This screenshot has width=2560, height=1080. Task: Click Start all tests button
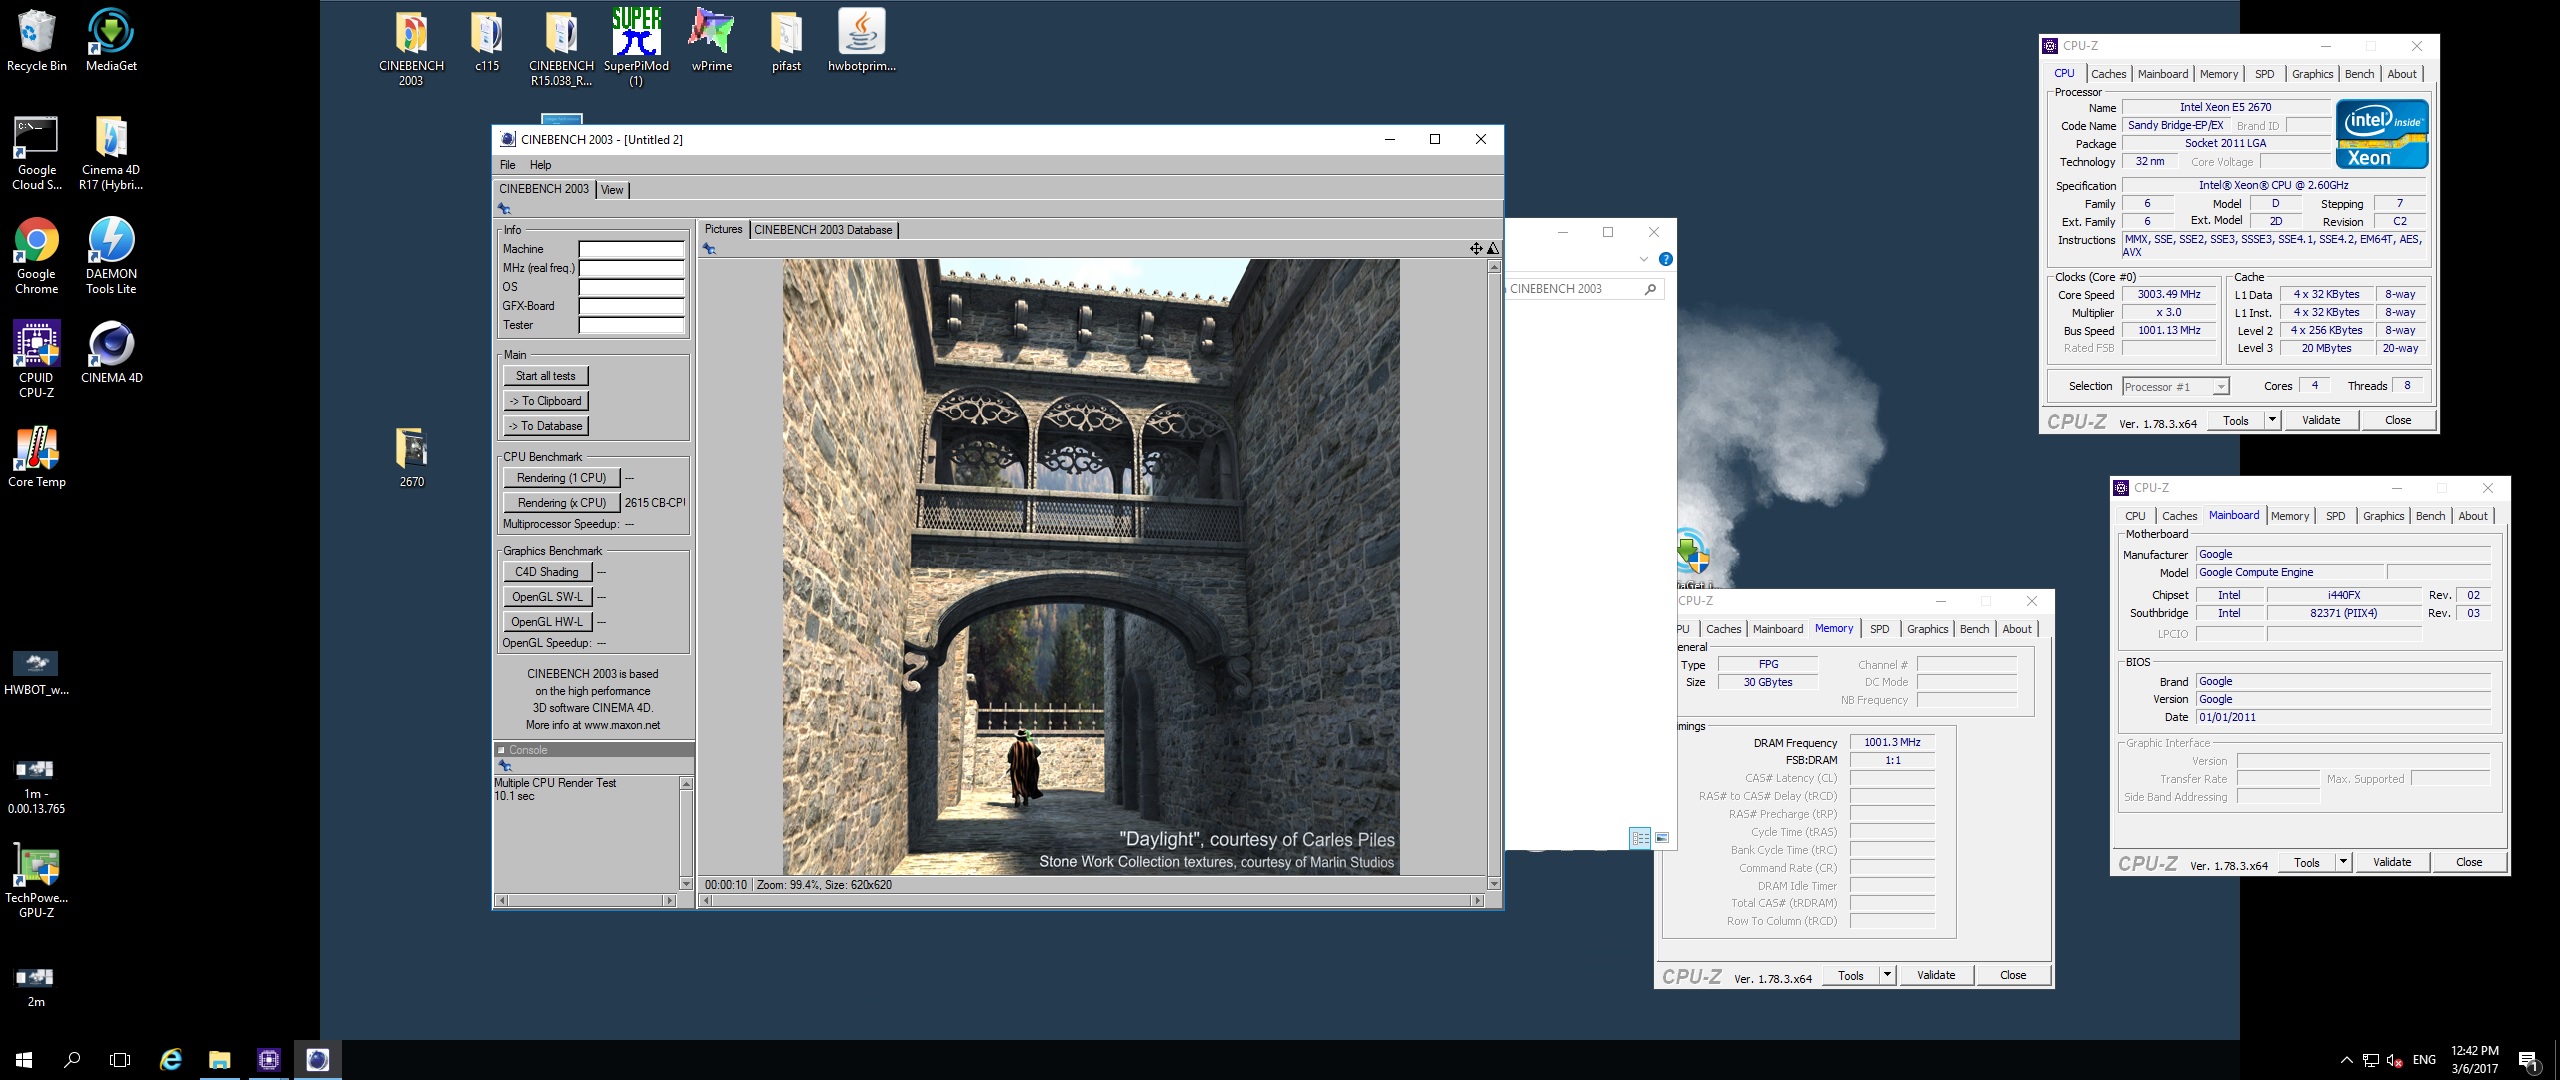click(x=546, y=376)
